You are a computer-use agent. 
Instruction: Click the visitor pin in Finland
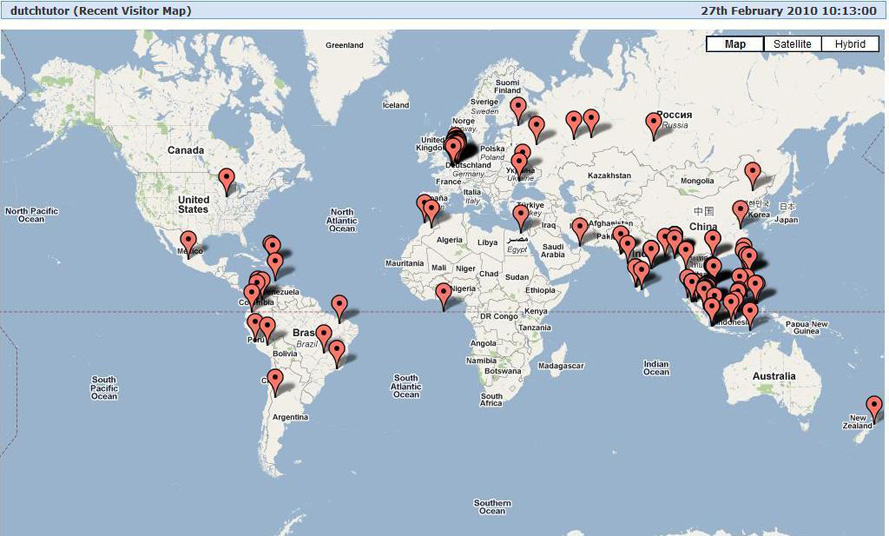click(518, 110)
